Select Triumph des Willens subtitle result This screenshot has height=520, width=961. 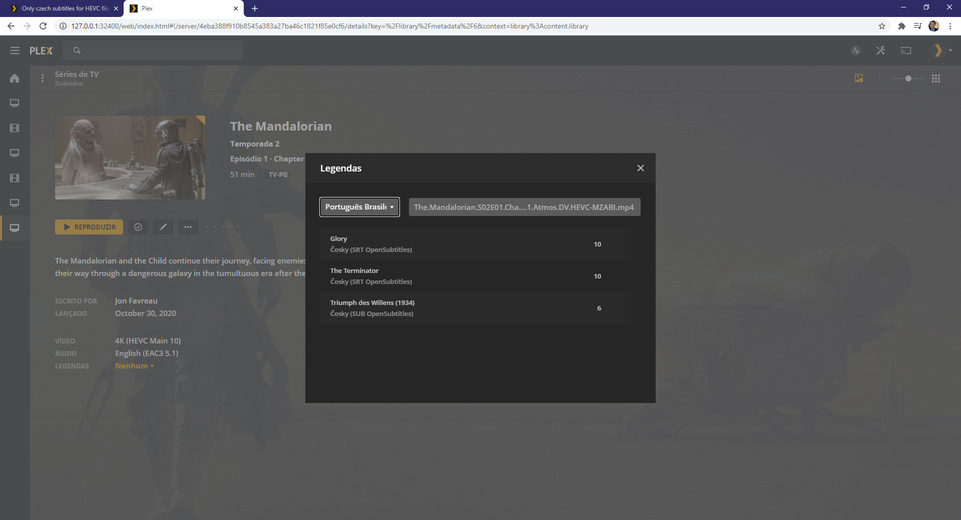(475, 308)
